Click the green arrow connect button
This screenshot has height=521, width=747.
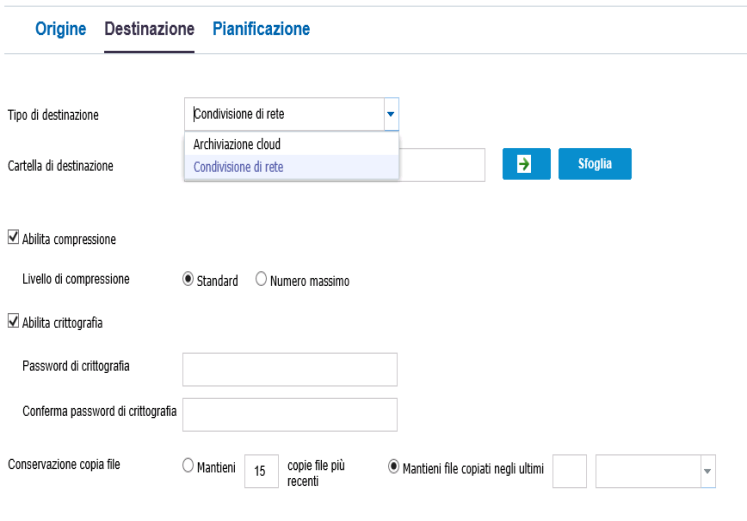(x=526, y=164)
